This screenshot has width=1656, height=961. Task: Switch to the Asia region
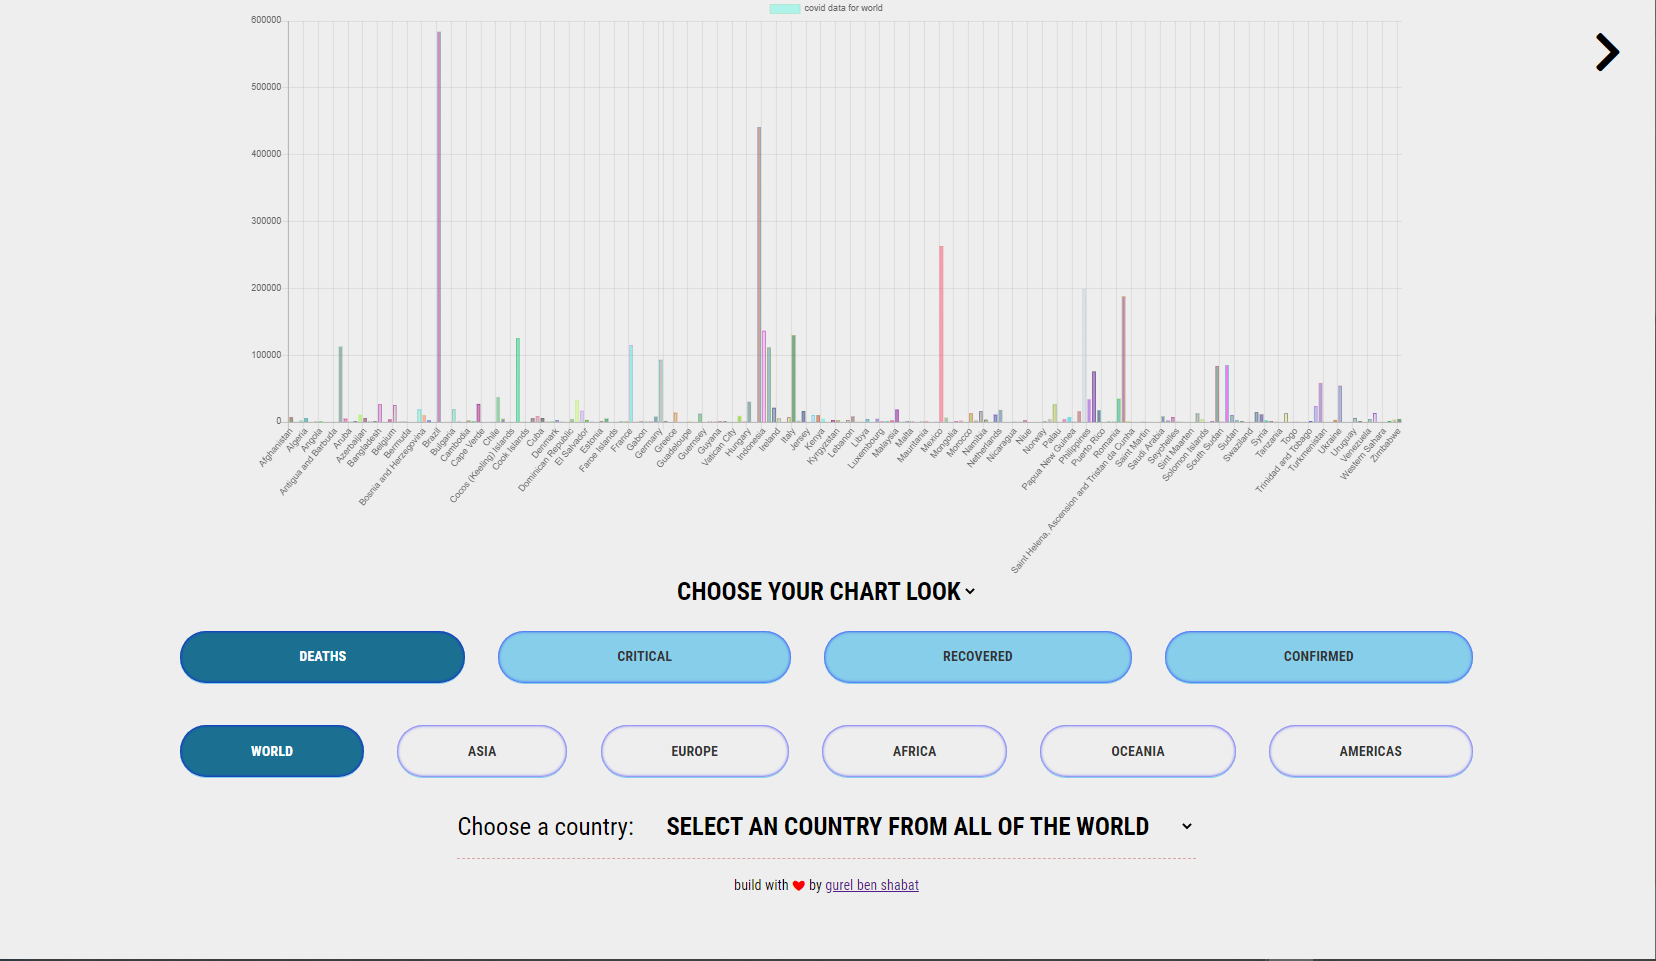[x=482, y=751]
